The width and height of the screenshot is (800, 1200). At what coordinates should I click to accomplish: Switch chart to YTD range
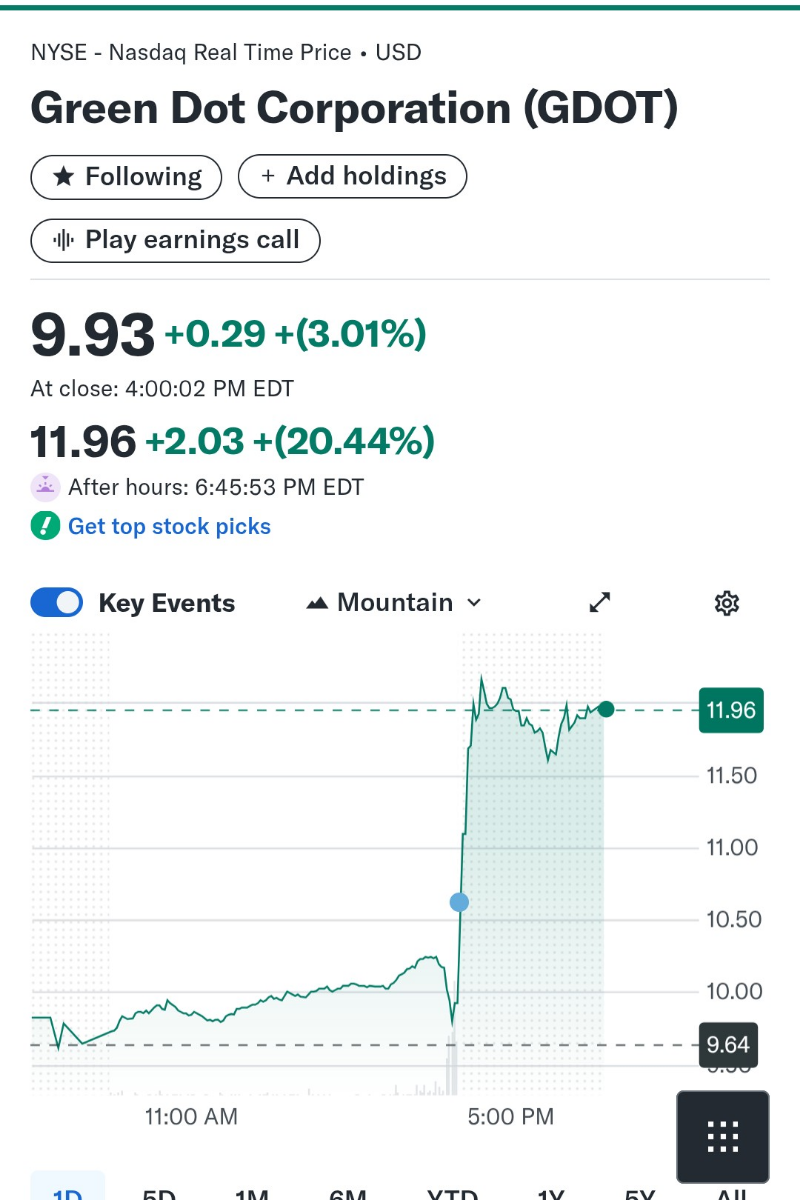pos(452,1192)
